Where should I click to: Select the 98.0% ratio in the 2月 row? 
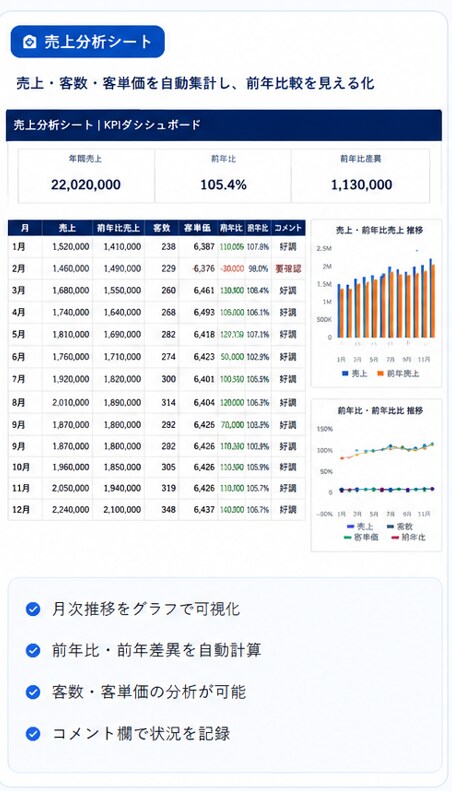click(x=258, y=269)
